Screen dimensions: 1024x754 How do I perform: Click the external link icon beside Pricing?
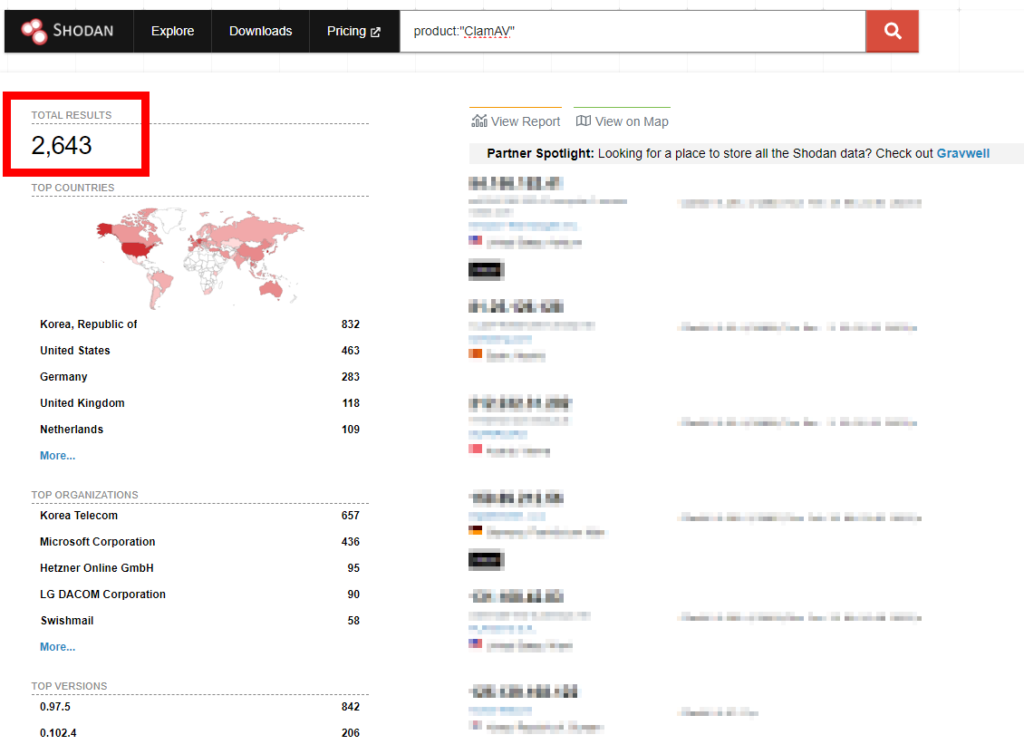click(x=376, y=32)
